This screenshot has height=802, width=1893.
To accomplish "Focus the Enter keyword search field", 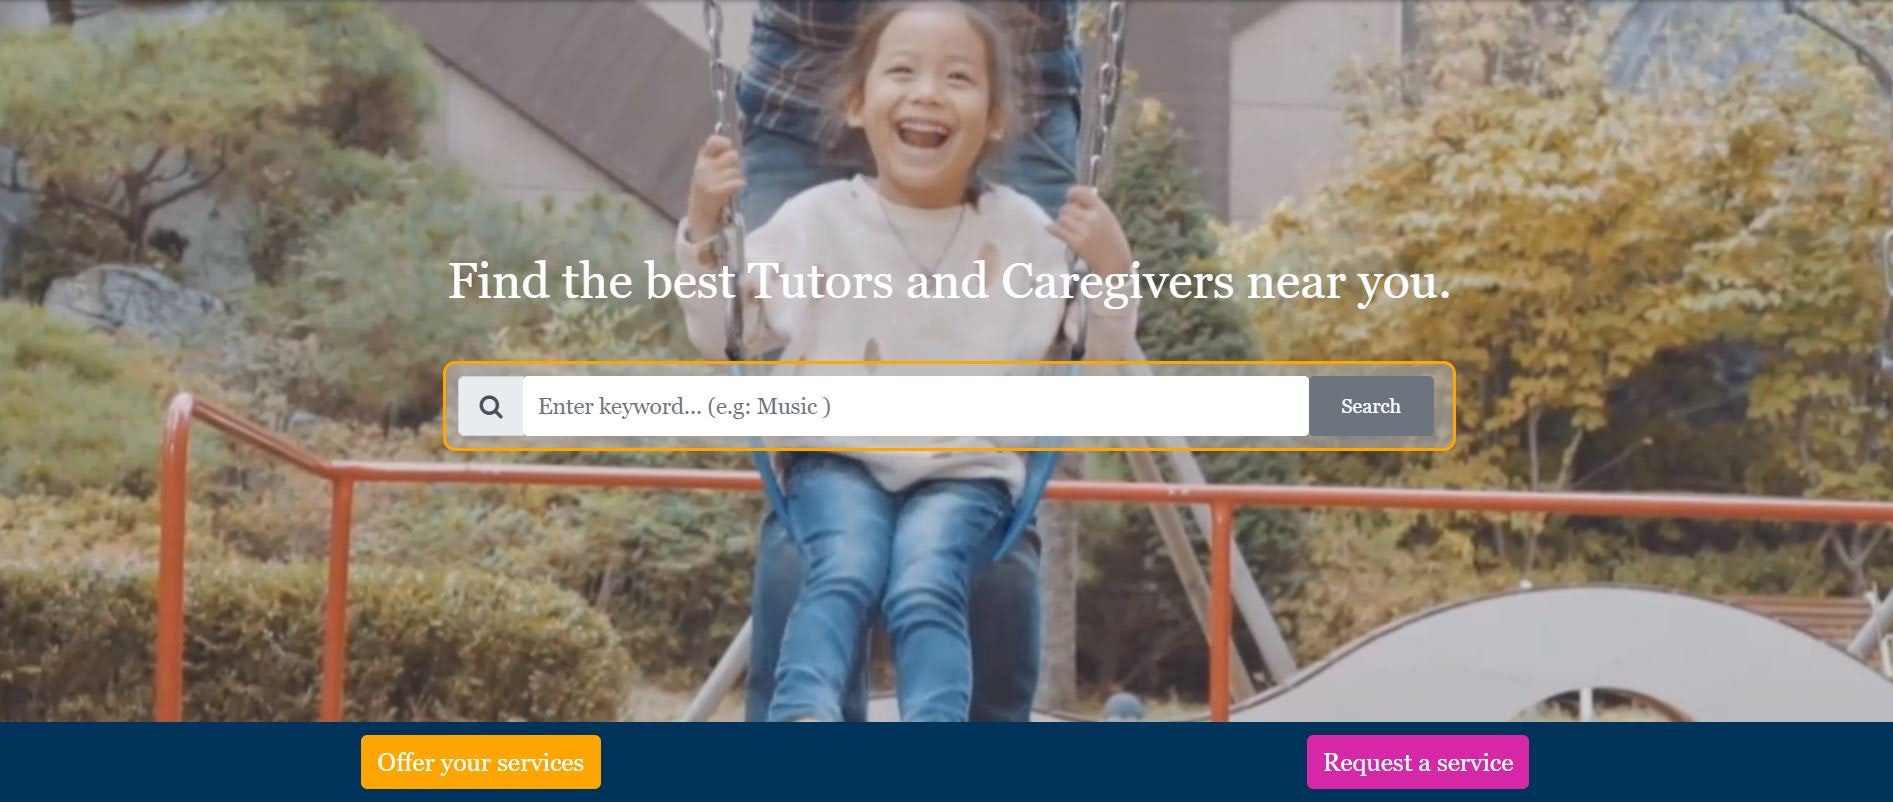I will click(915, 406).
